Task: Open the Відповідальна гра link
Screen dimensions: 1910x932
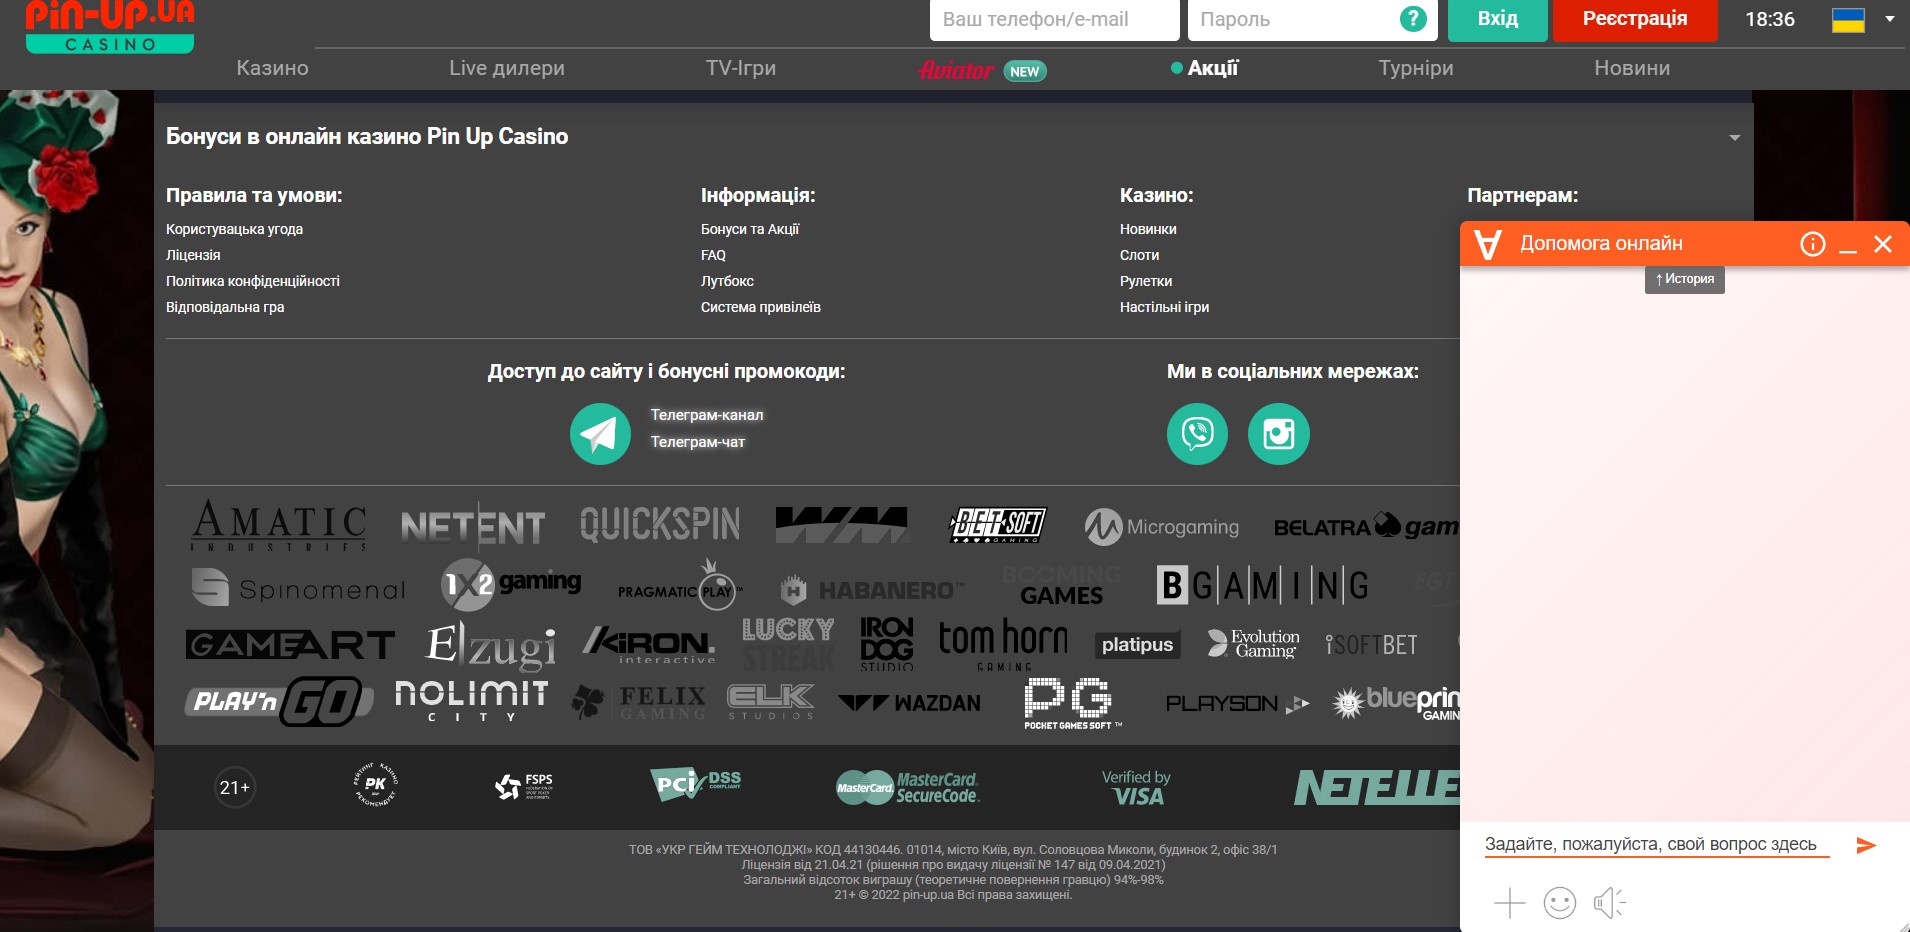Action: coord(225,307)
